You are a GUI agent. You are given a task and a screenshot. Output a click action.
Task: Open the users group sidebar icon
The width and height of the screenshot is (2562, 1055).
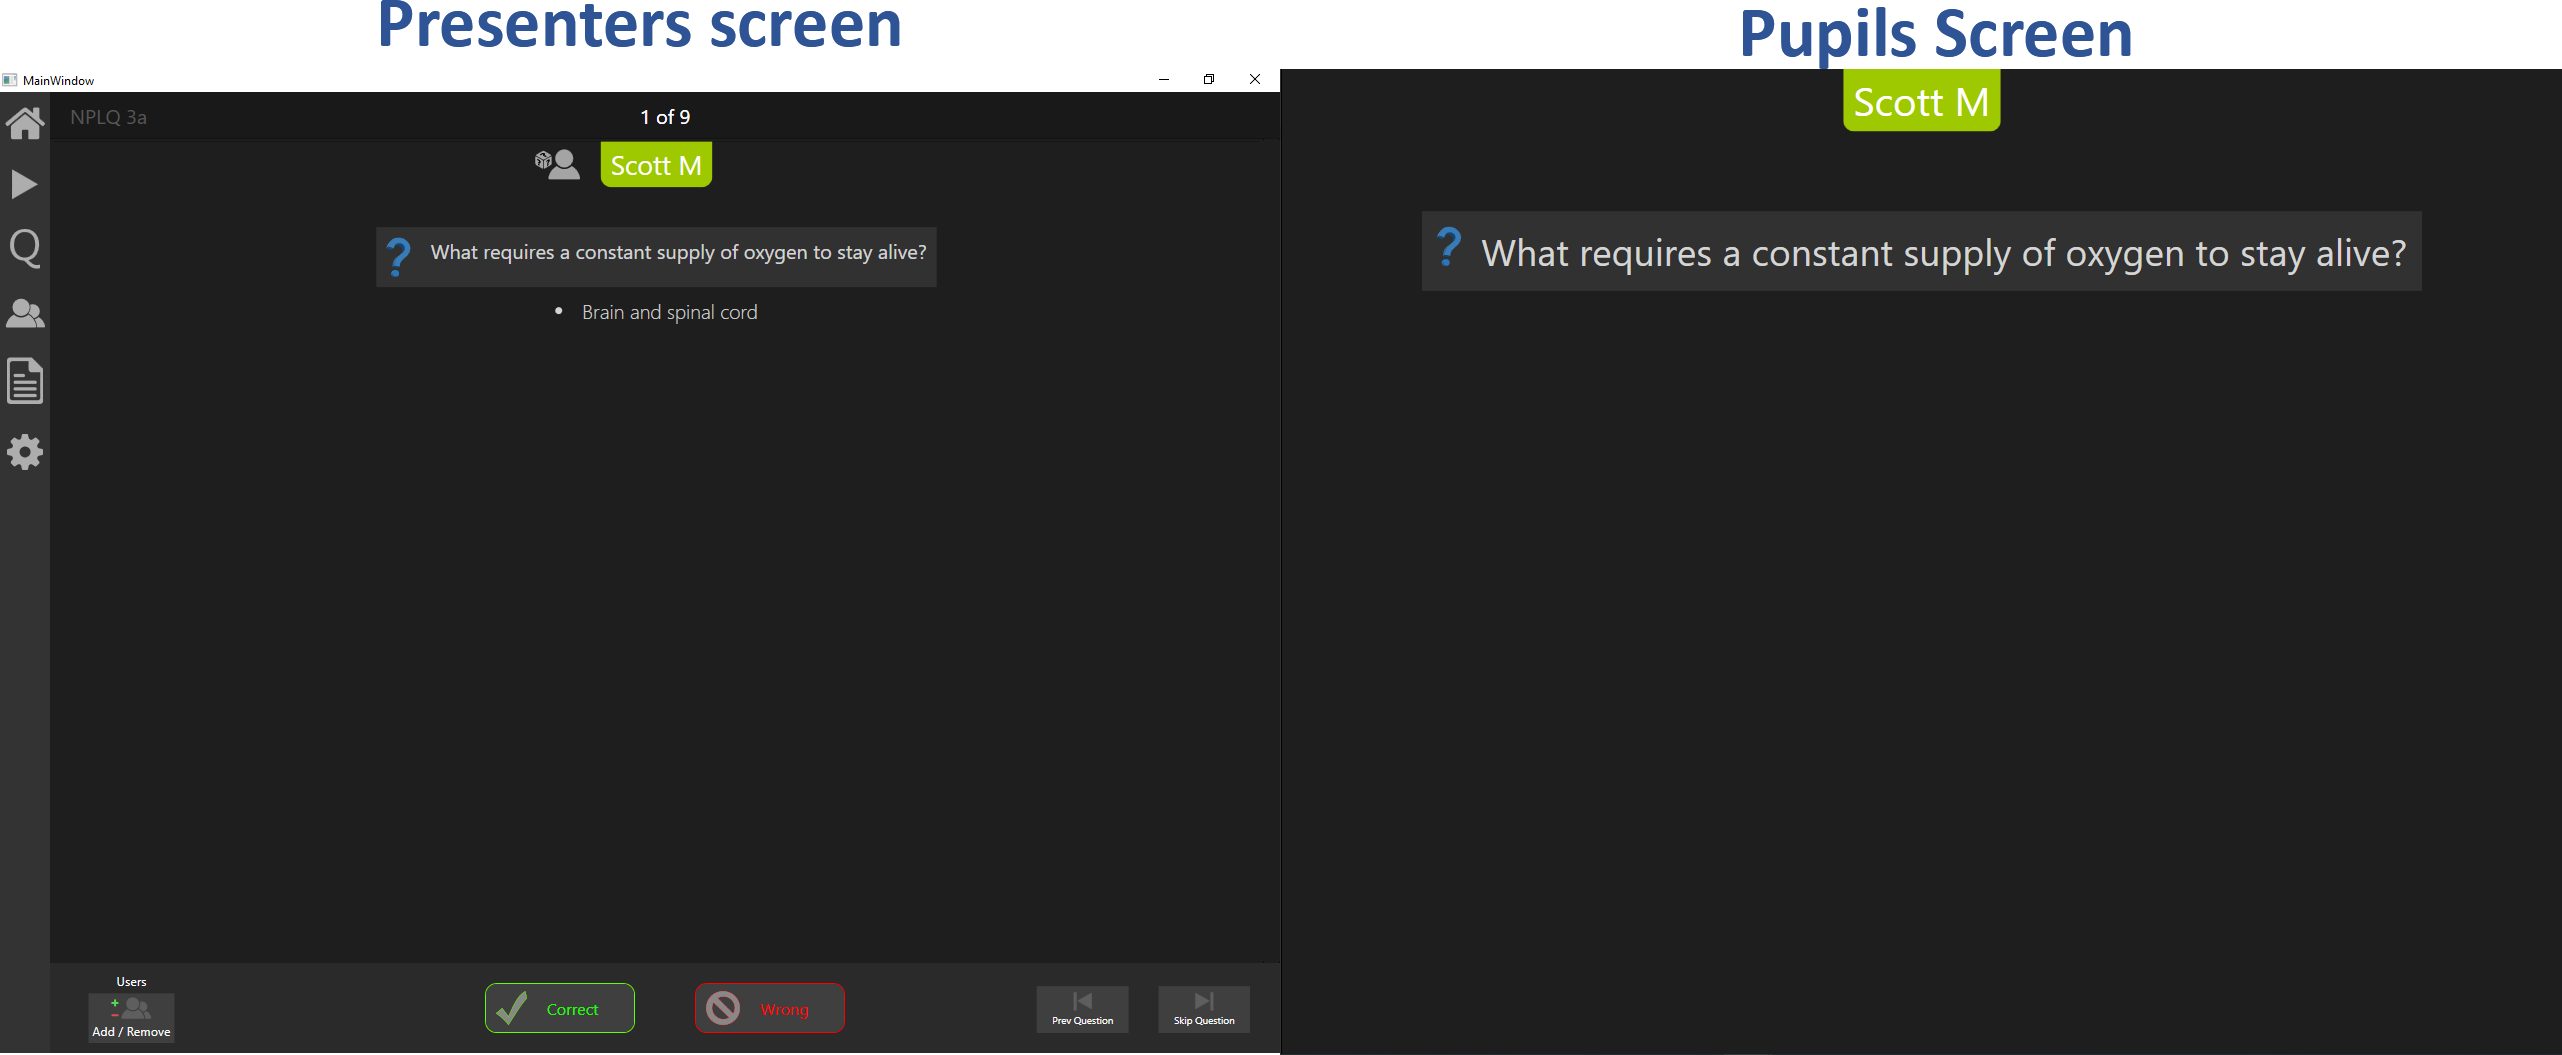(x=25, y=314)
